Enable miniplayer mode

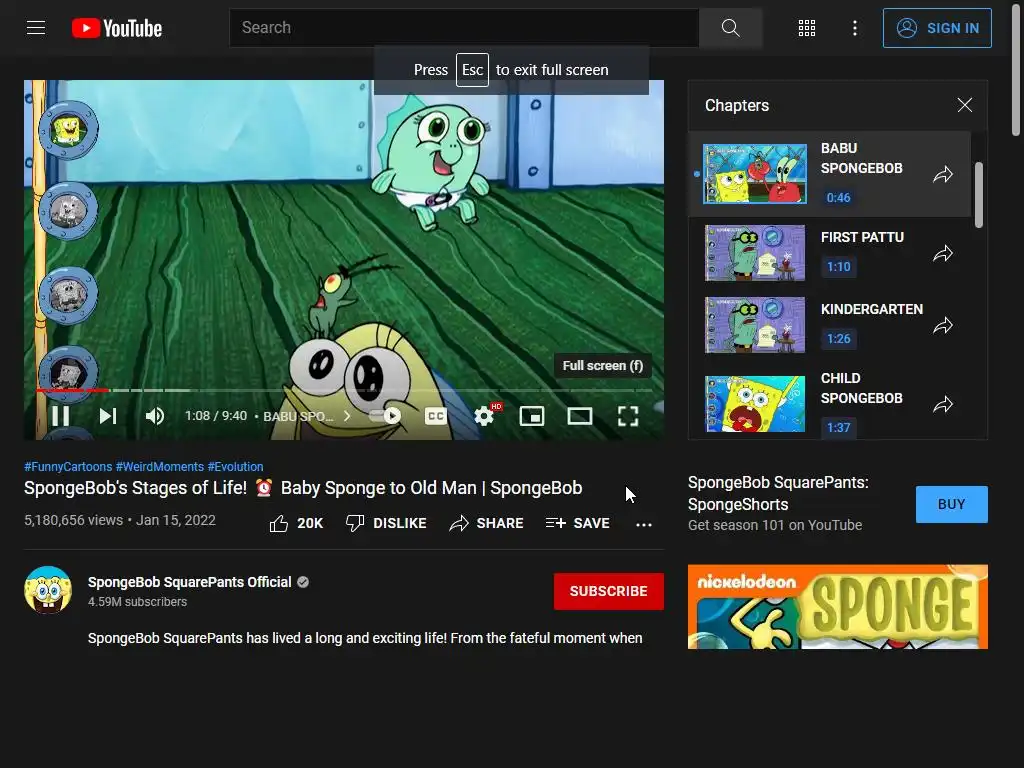(532, 416)
